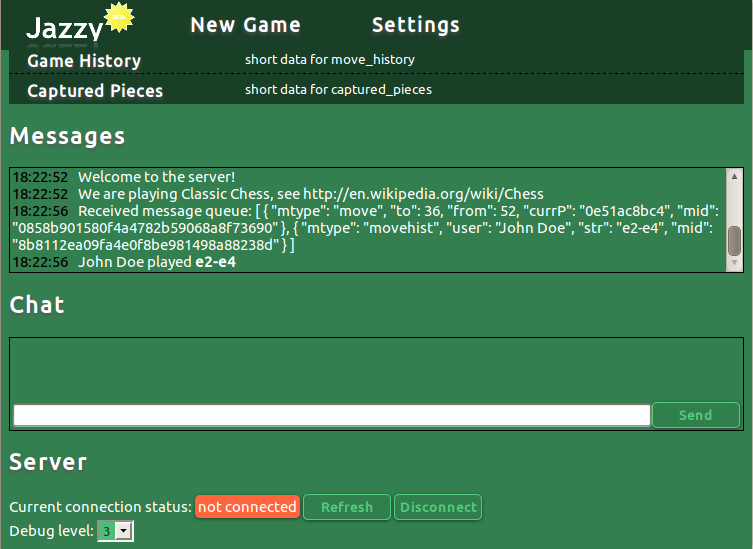753x549 pixels.
Task: Click the messages scrollbar thumb
Action: 735,240
